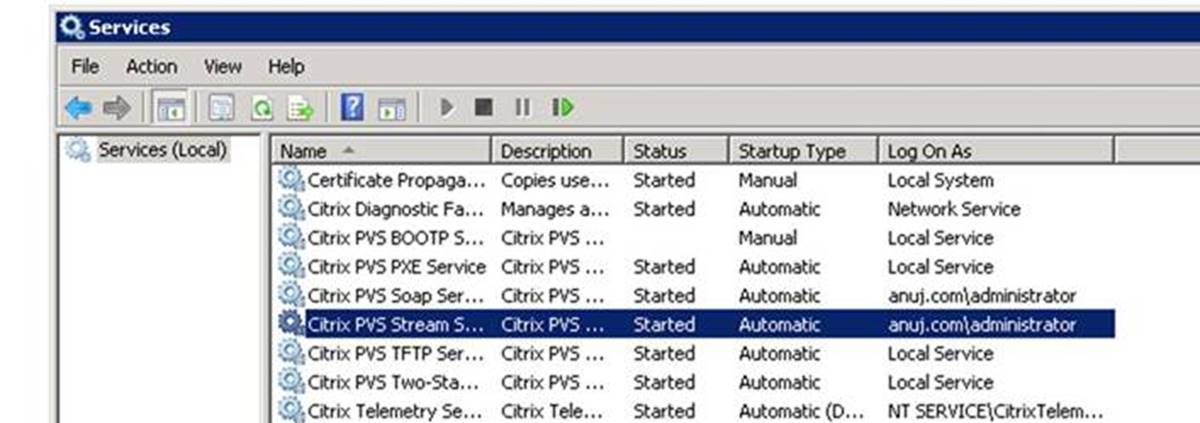Open the File menu
The image size is (1200, 423).
pyautogui.click(x=85, y=67)
